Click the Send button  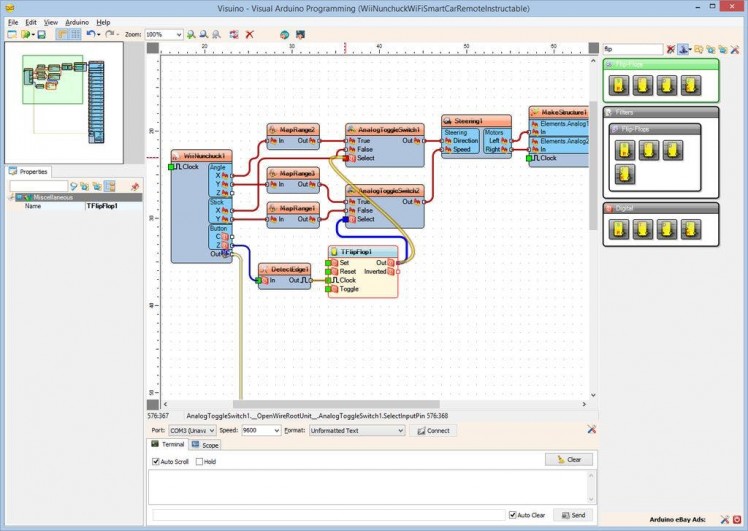click(573, 515)
